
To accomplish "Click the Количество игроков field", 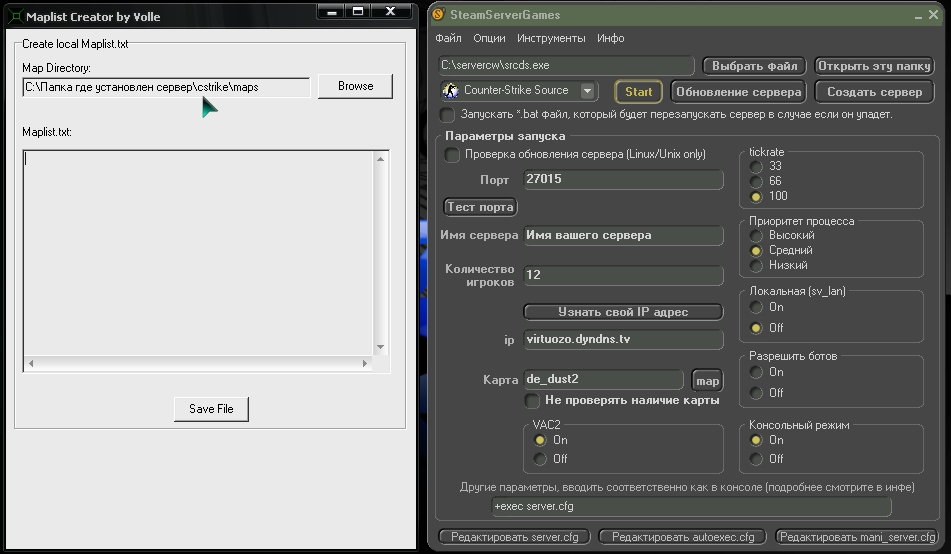I will click(x=623, y=275).
